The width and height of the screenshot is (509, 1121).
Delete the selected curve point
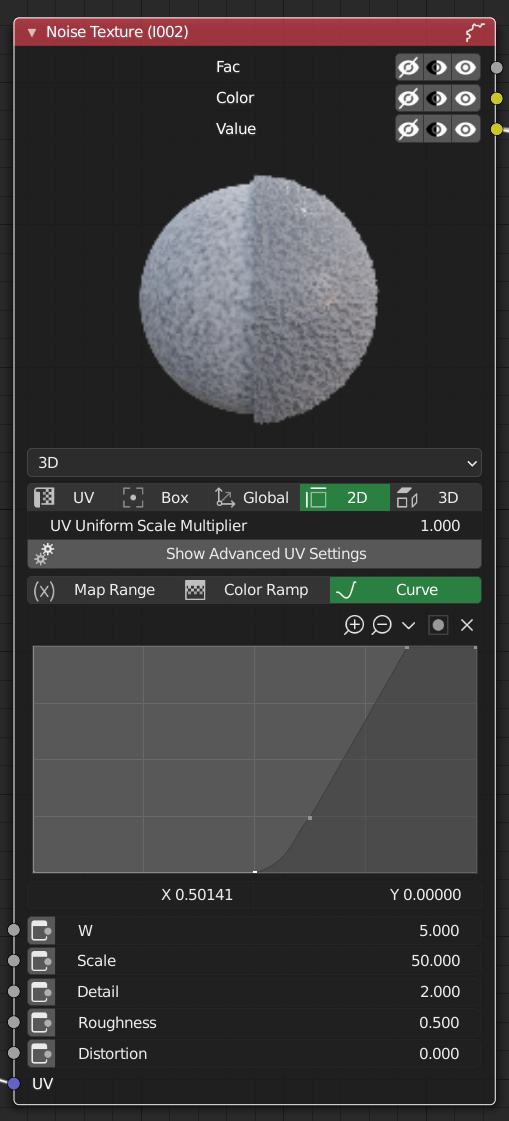point(467,626)
